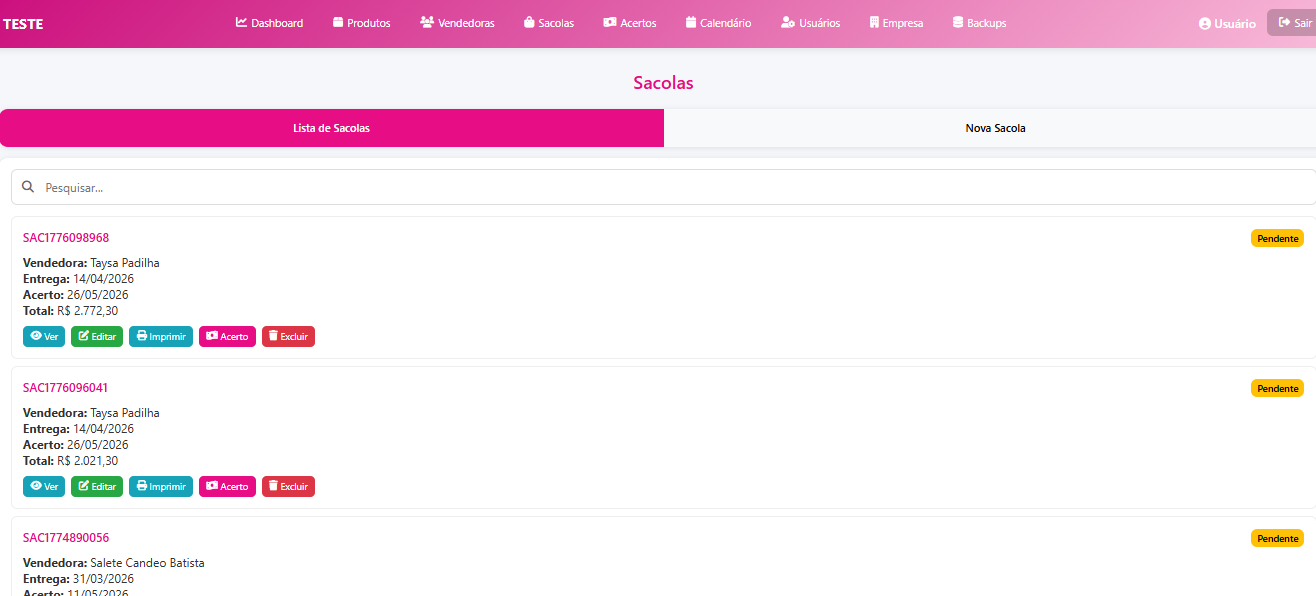Click the SAC1776096041 code heading
Viewport: 1316px width, 596px height.
coord(66,388)
